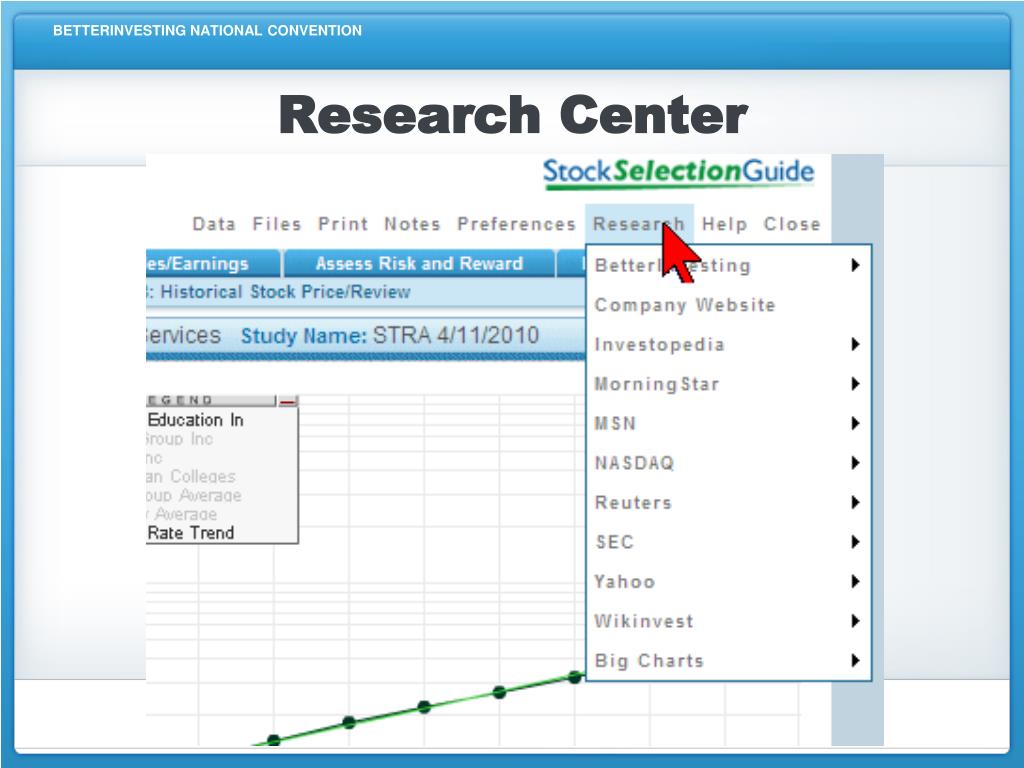This screenshot has height=768, width=1024.
Task: Click the Legend title bar
Action: [211, 400]
